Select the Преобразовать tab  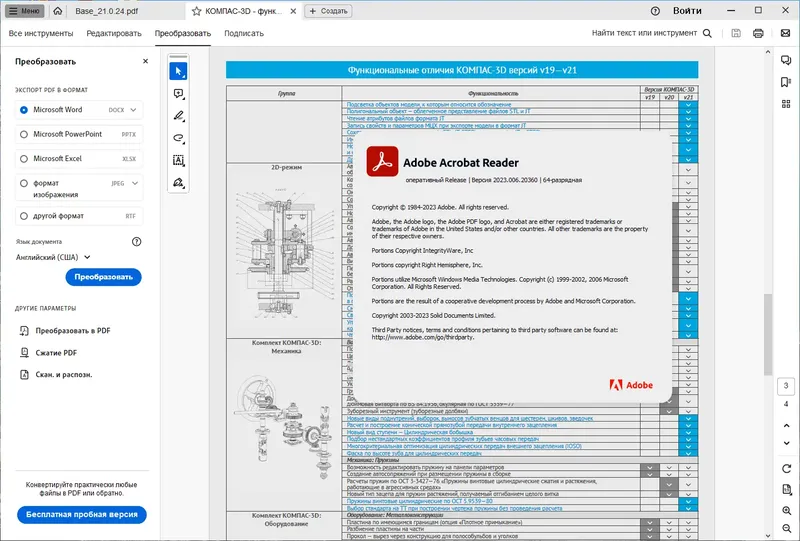183,33
